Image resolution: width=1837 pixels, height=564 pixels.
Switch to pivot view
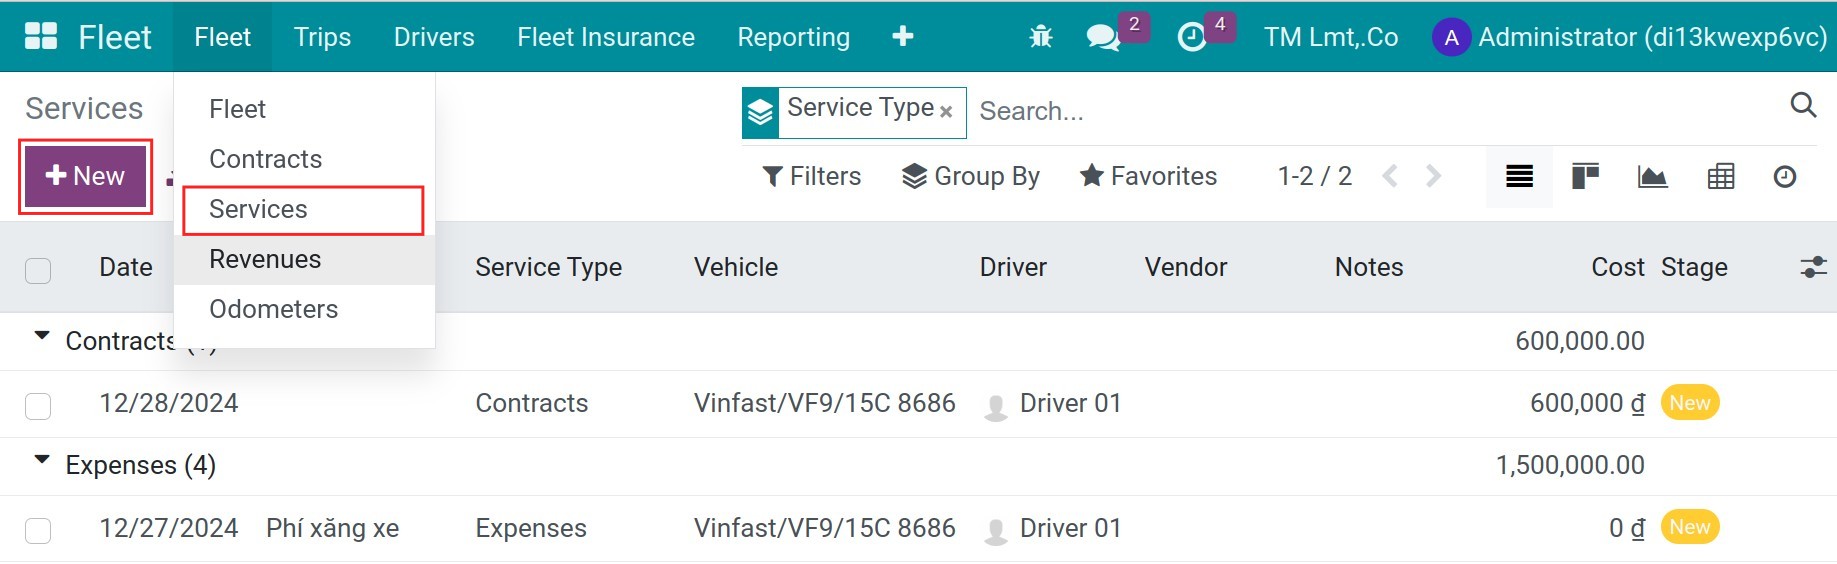[1720, 177]
